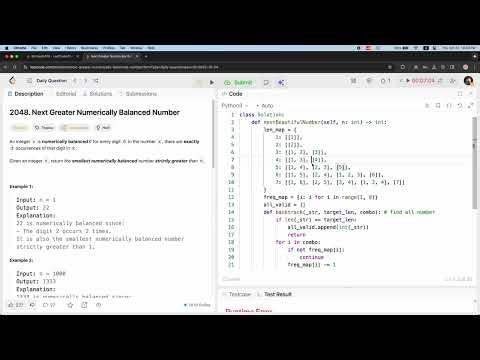
Task: Go to next question arrow
Action: click(86, 81)
